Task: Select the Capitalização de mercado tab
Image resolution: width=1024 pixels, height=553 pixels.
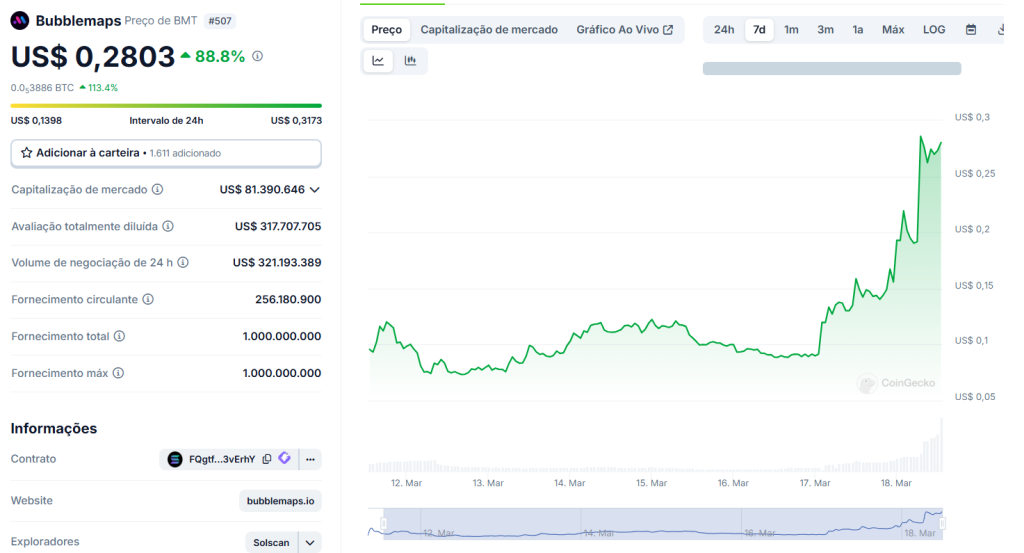Action: coord(489,29)
